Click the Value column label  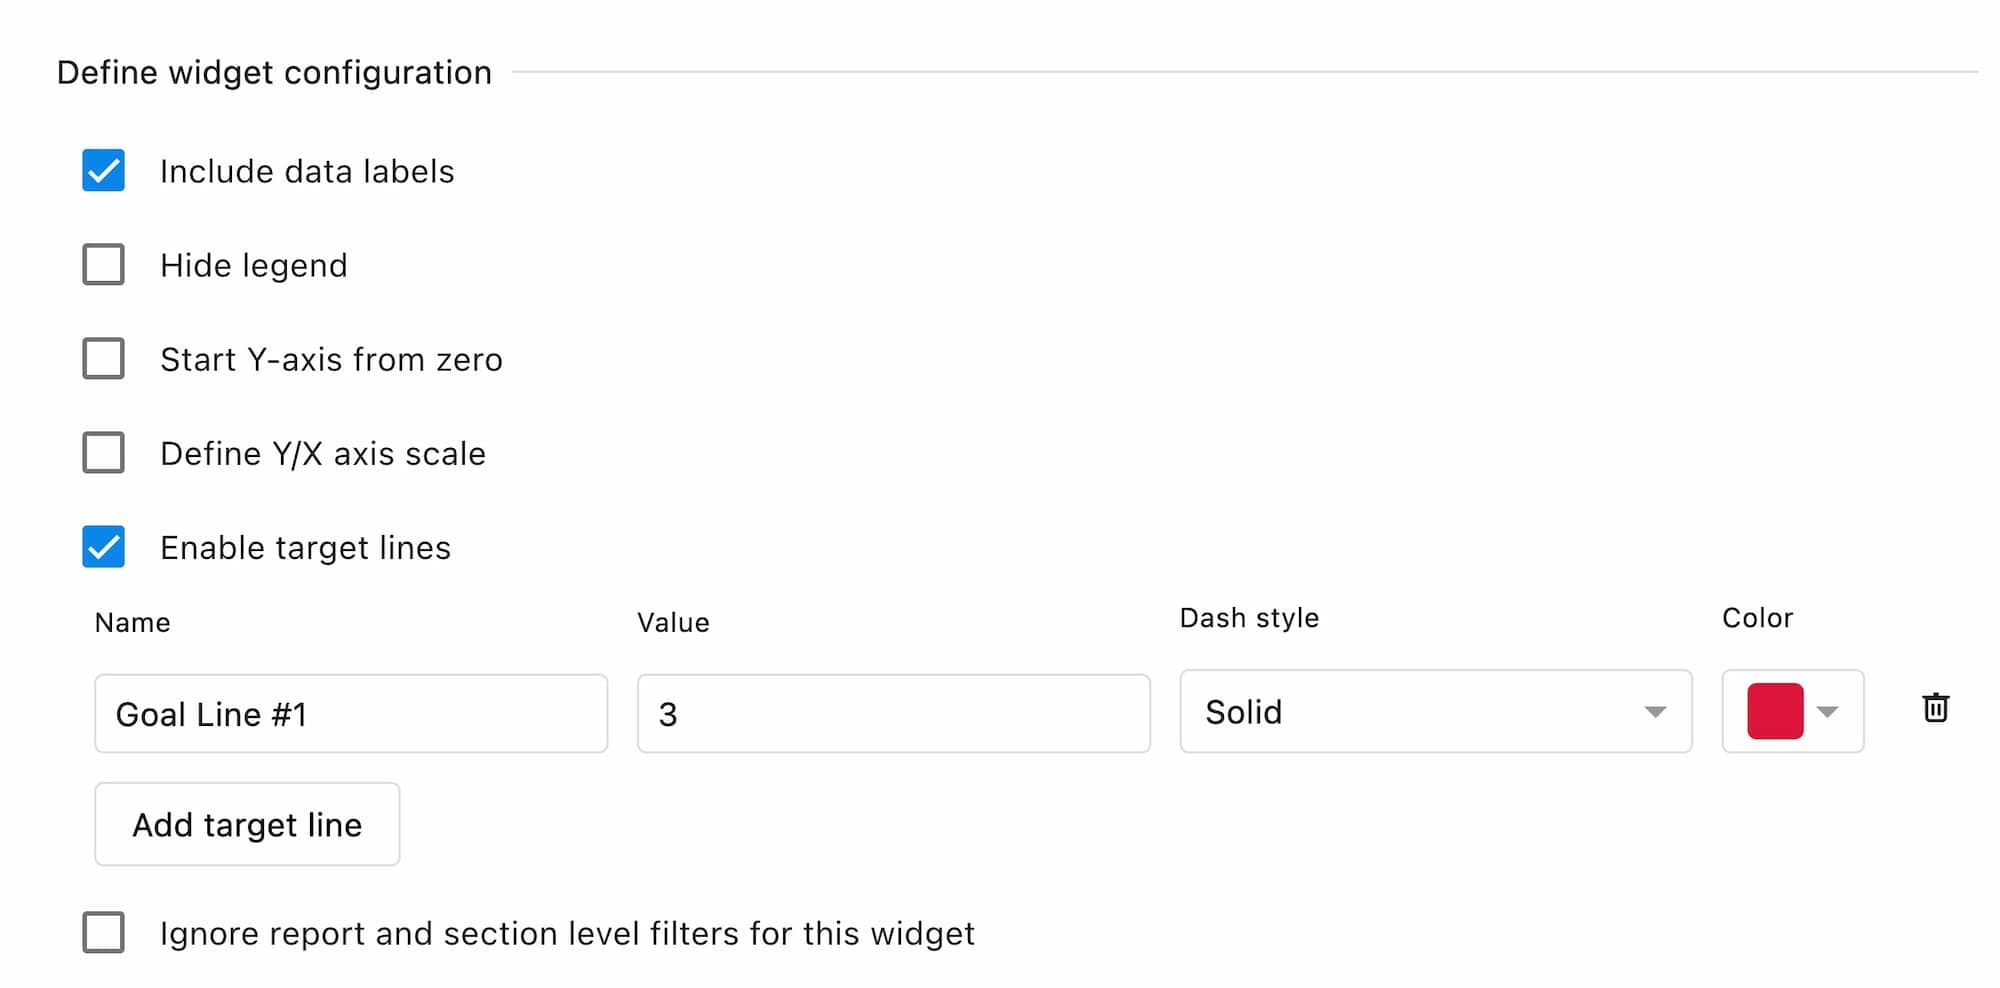pyautogui.click(x=673, y=621)
